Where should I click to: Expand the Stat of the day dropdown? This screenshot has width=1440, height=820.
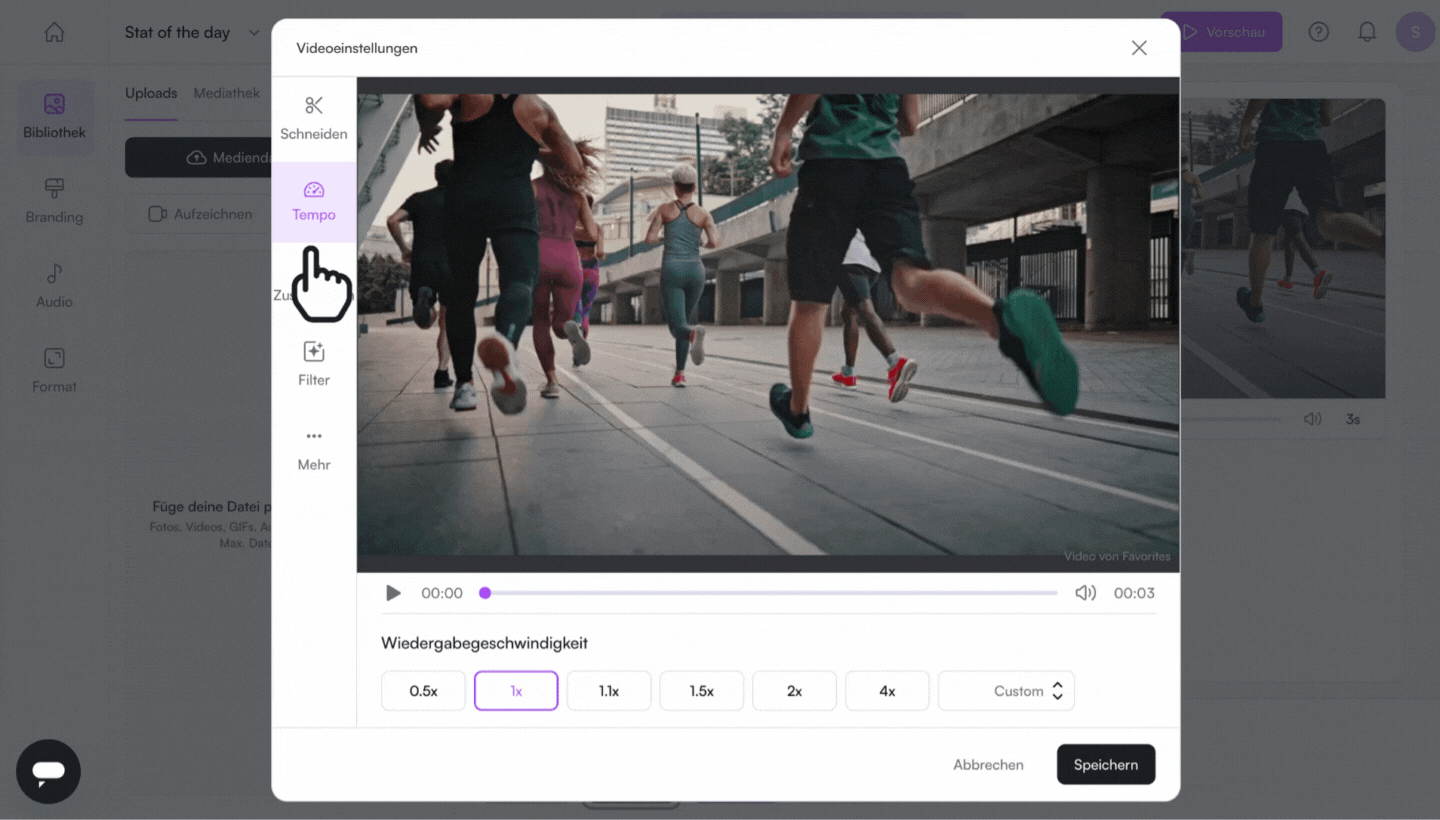(x=253, y=33)
